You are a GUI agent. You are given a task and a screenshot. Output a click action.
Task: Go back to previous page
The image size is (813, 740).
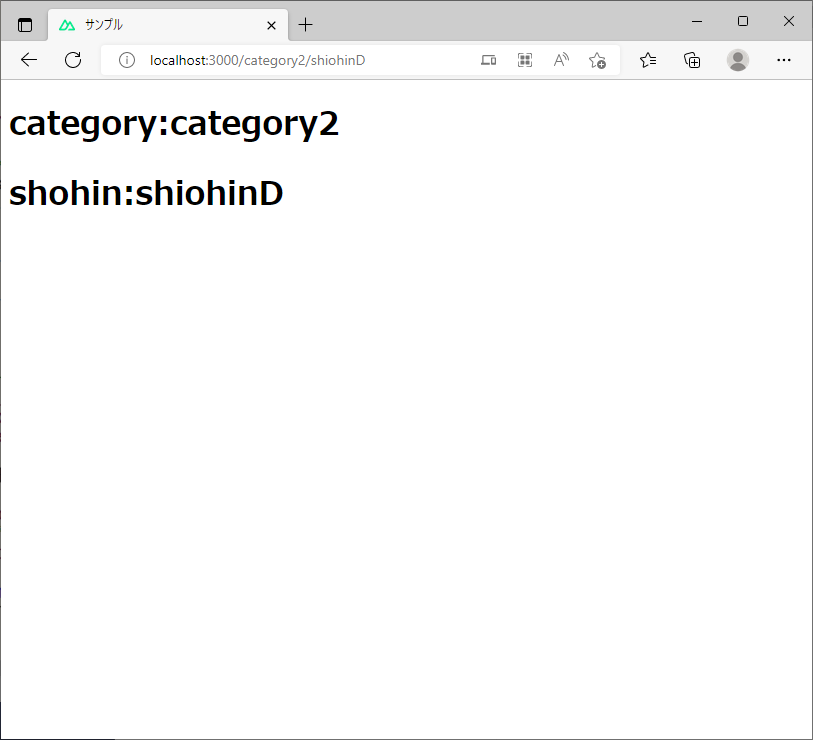click(29, 60)
